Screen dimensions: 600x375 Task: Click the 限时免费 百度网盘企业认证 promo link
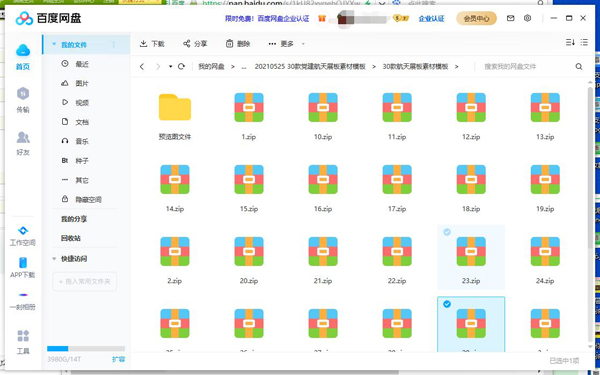tap(267, 18)
